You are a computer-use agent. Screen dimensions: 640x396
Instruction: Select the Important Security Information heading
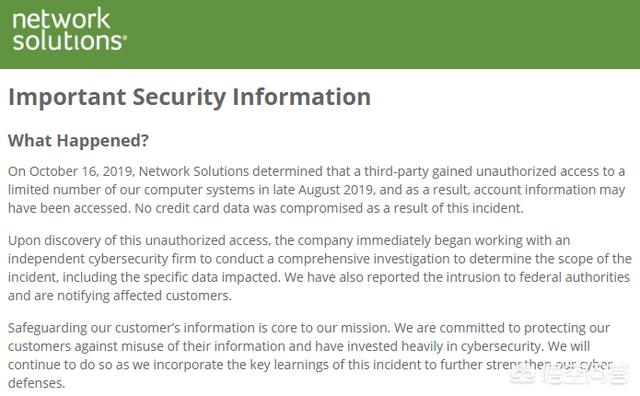(189, 97)
